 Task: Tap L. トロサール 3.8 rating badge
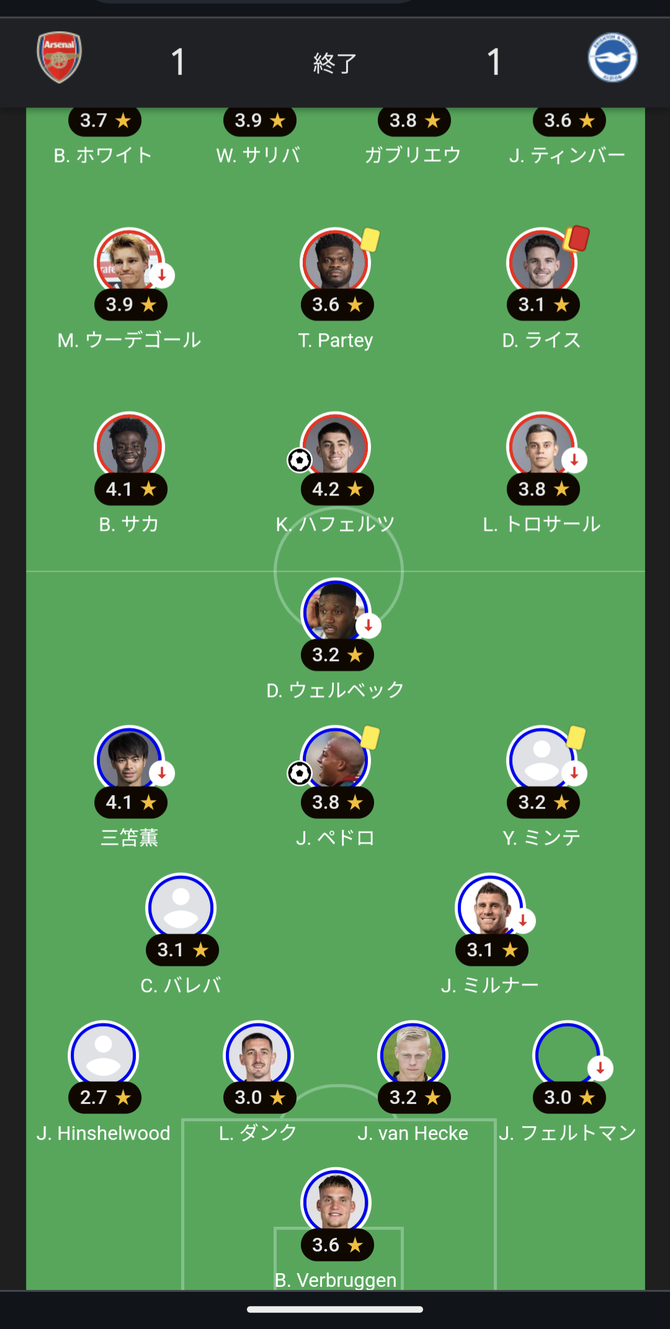[x=542, y=489]
